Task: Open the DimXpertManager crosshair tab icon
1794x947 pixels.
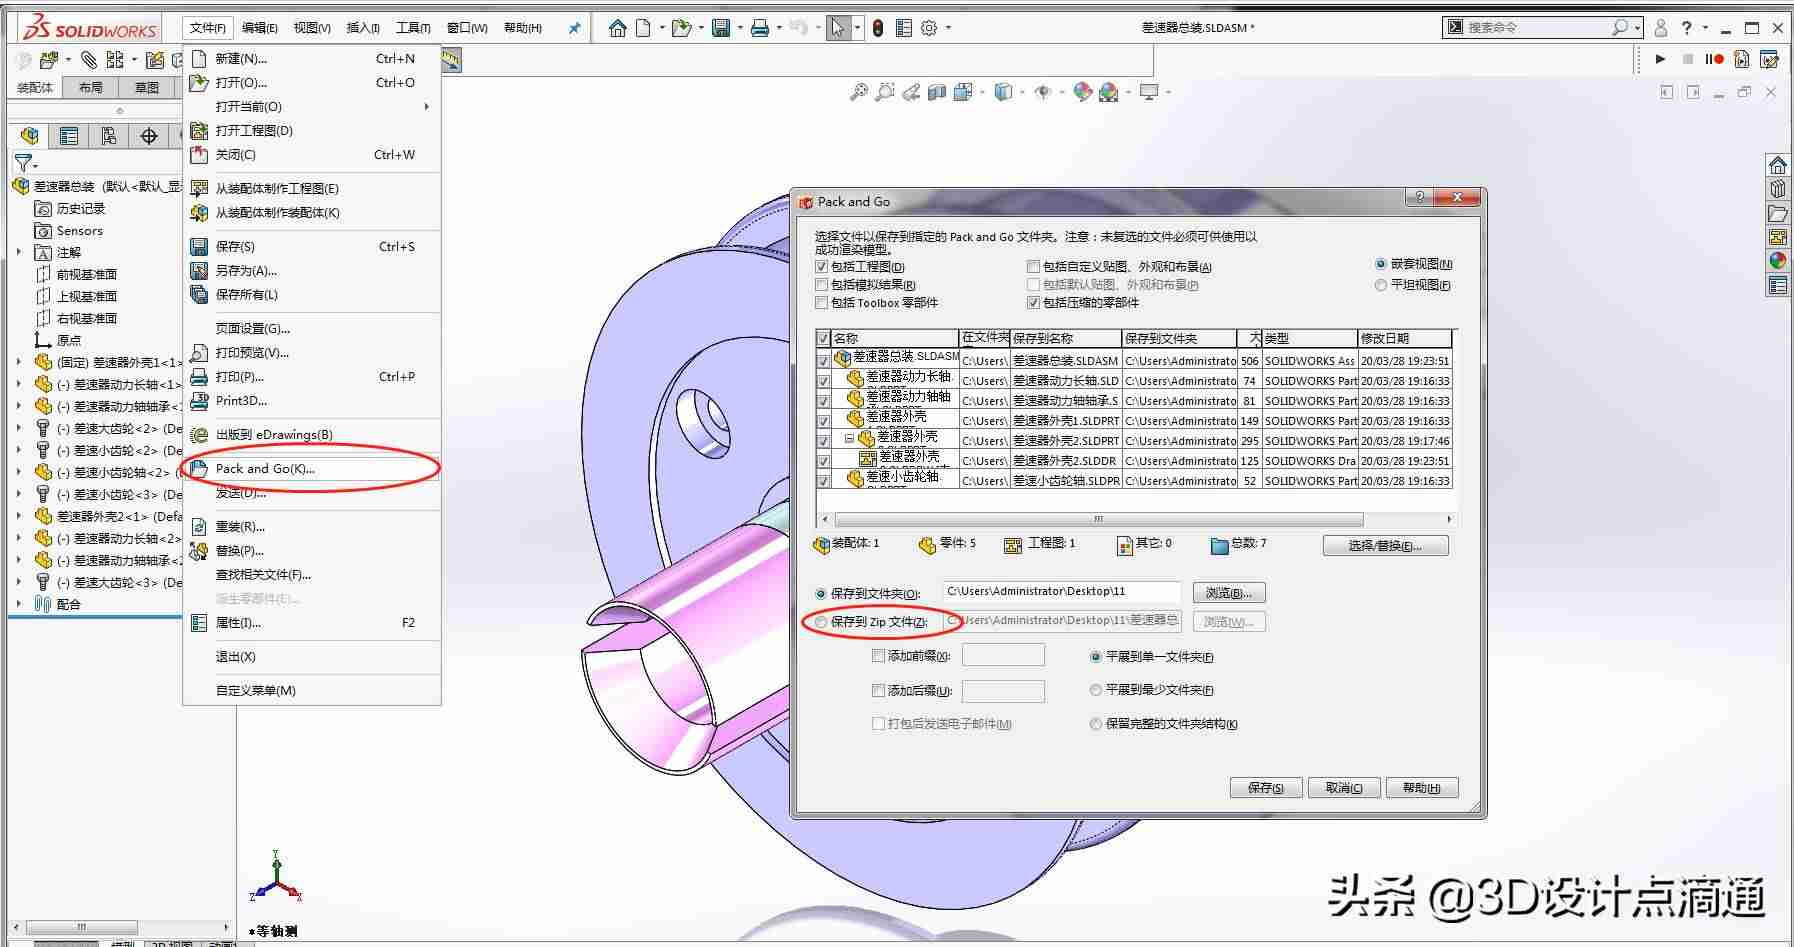Action: point(149,136)
